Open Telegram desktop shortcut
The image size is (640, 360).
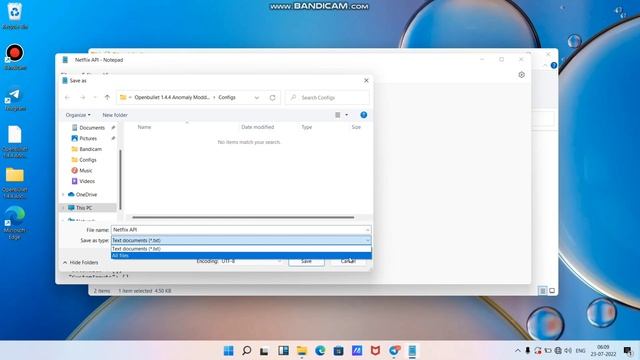tap(15, 100)
